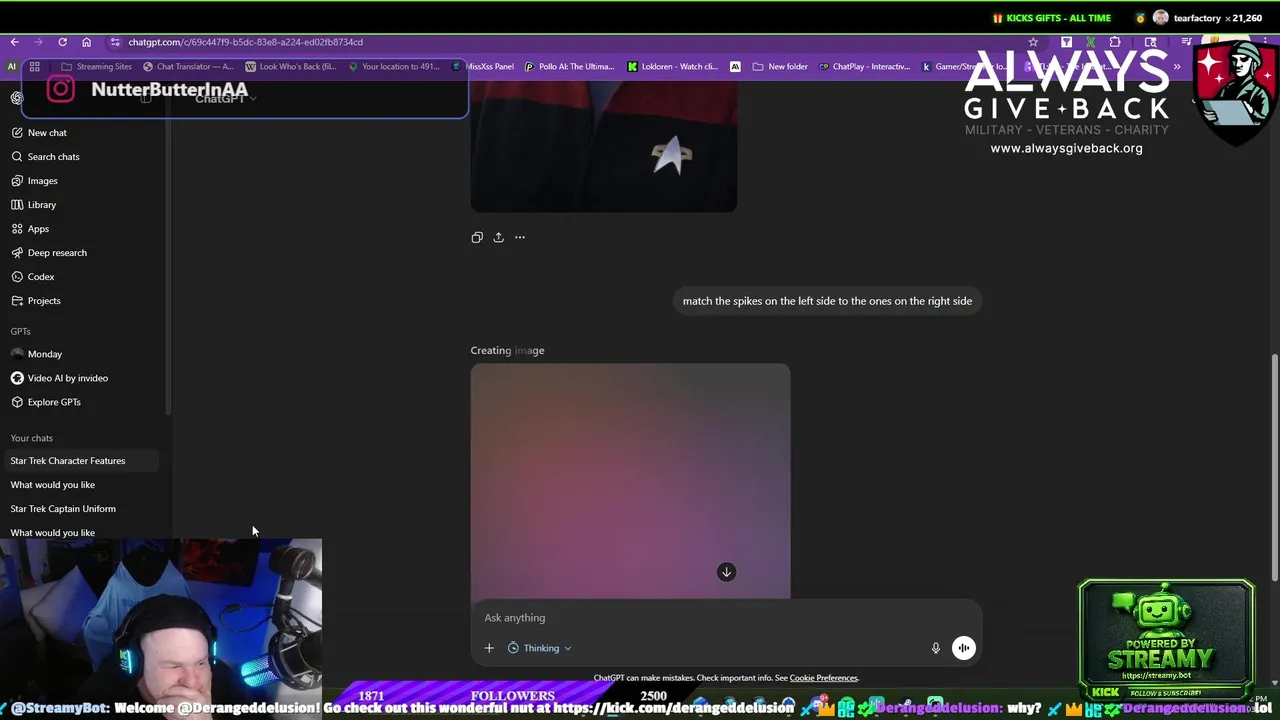Jump to bottom with the down-arrow button

tap(727, 572)
